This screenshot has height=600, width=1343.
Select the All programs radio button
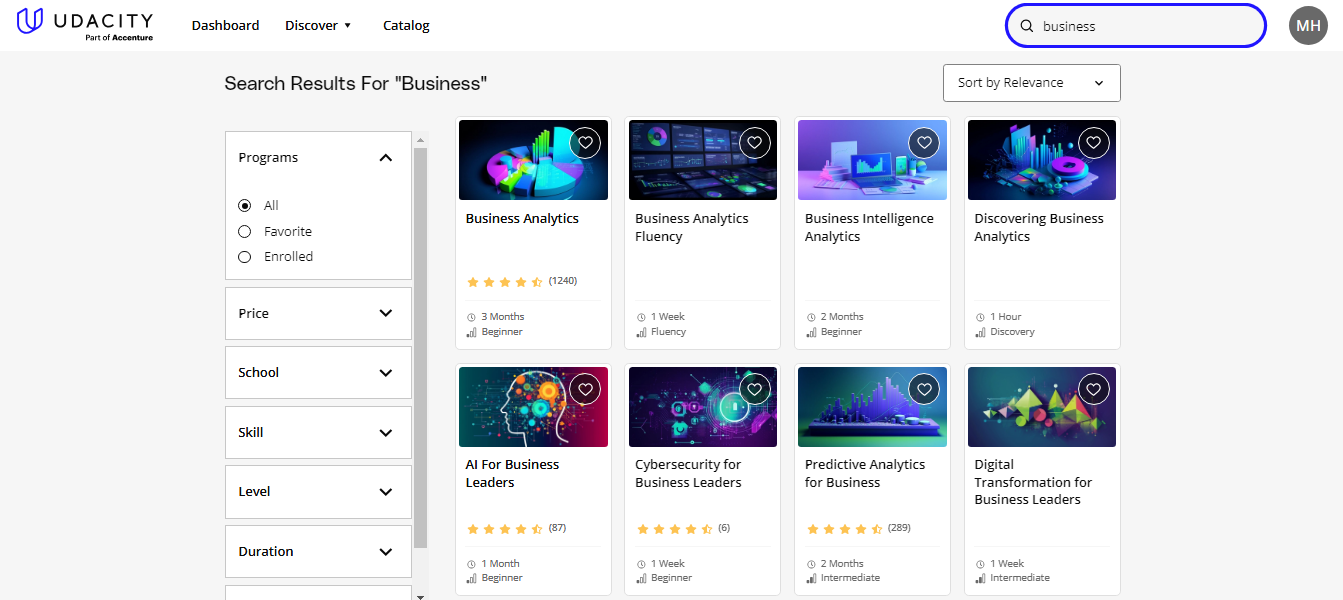pos(244,205)
